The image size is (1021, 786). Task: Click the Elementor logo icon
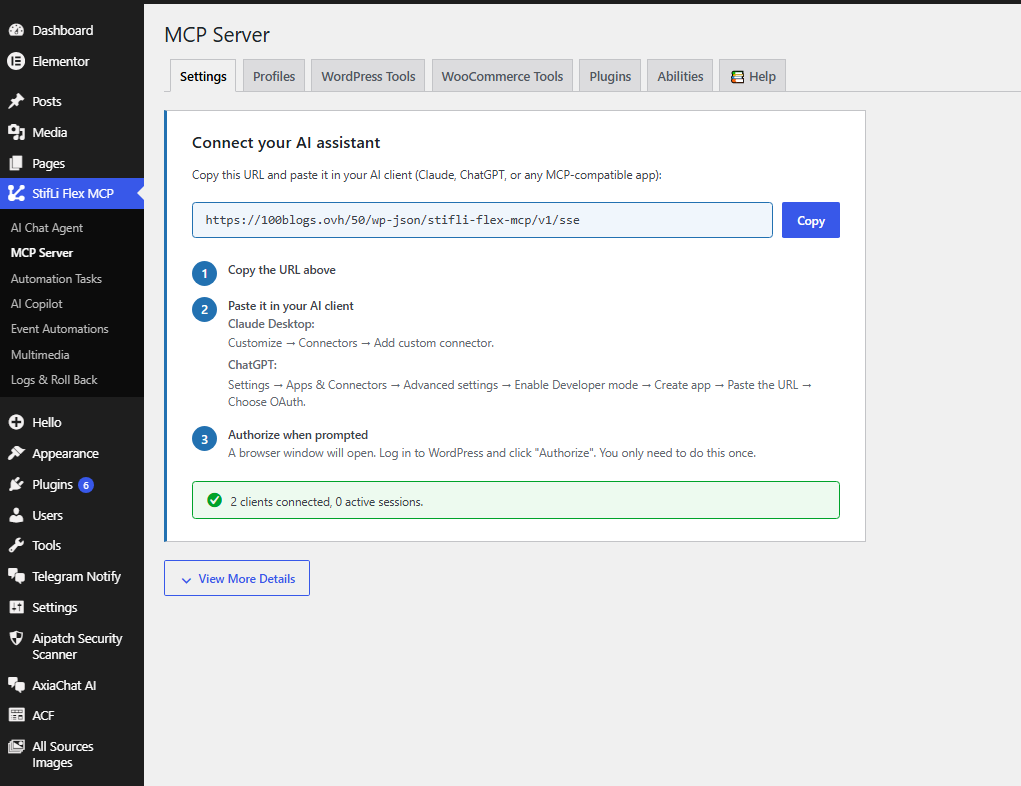coord(16,61)
